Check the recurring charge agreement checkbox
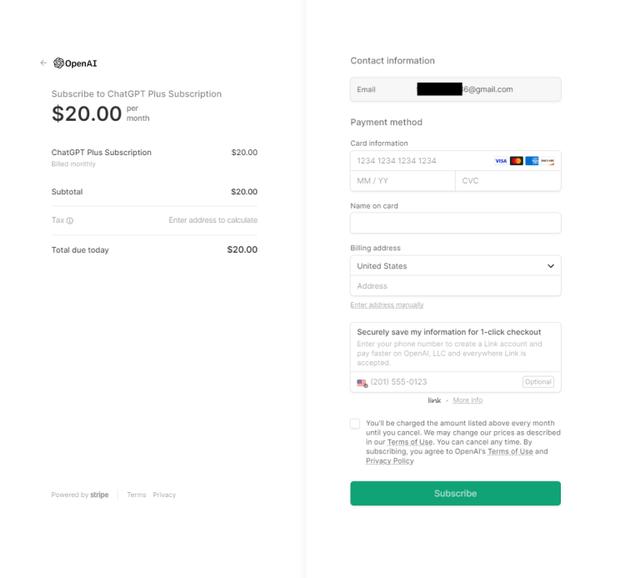Viewport: 640px width, 578px height. (x=355, y=424)
